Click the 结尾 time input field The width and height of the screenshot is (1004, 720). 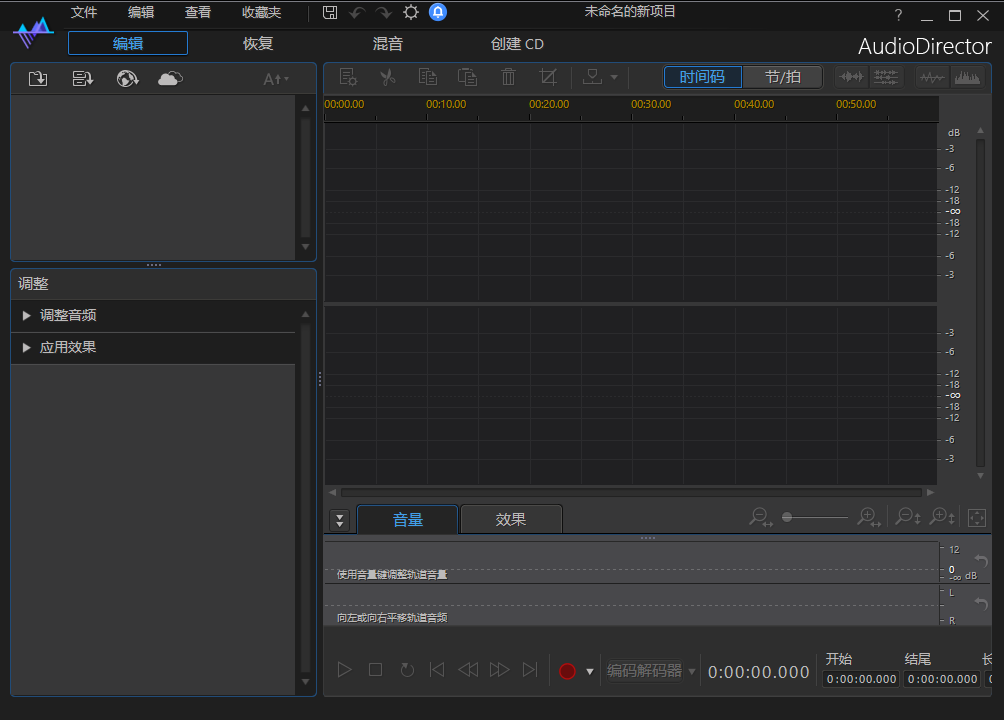click(942, 679)
